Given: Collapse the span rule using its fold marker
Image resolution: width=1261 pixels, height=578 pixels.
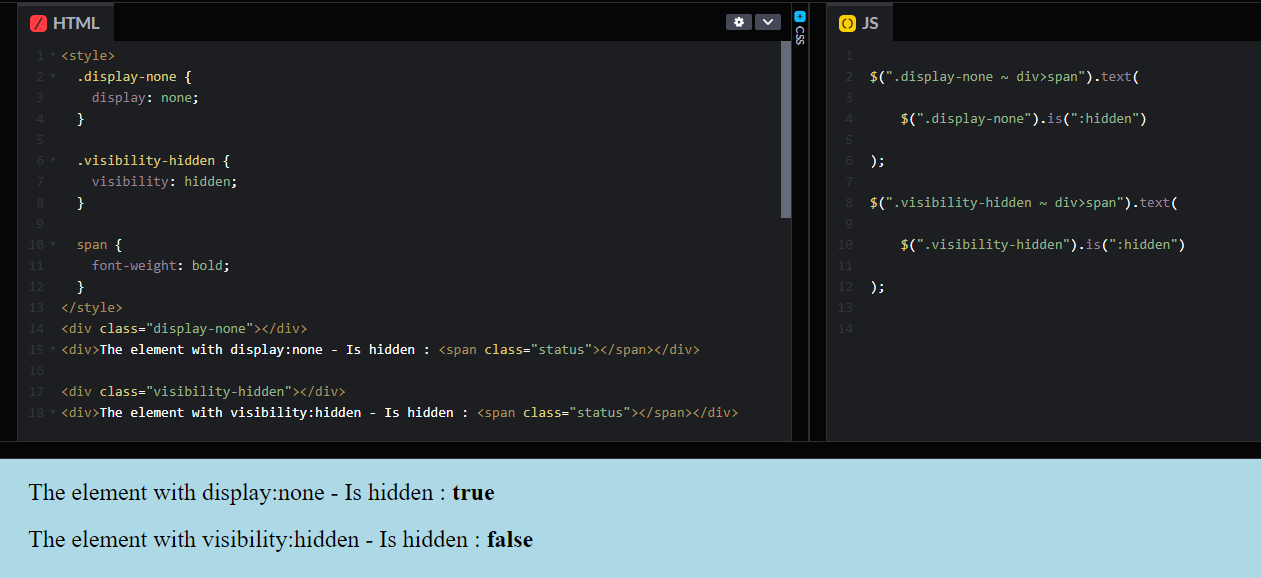Looking at the screenshot, I should pos(52,244).
